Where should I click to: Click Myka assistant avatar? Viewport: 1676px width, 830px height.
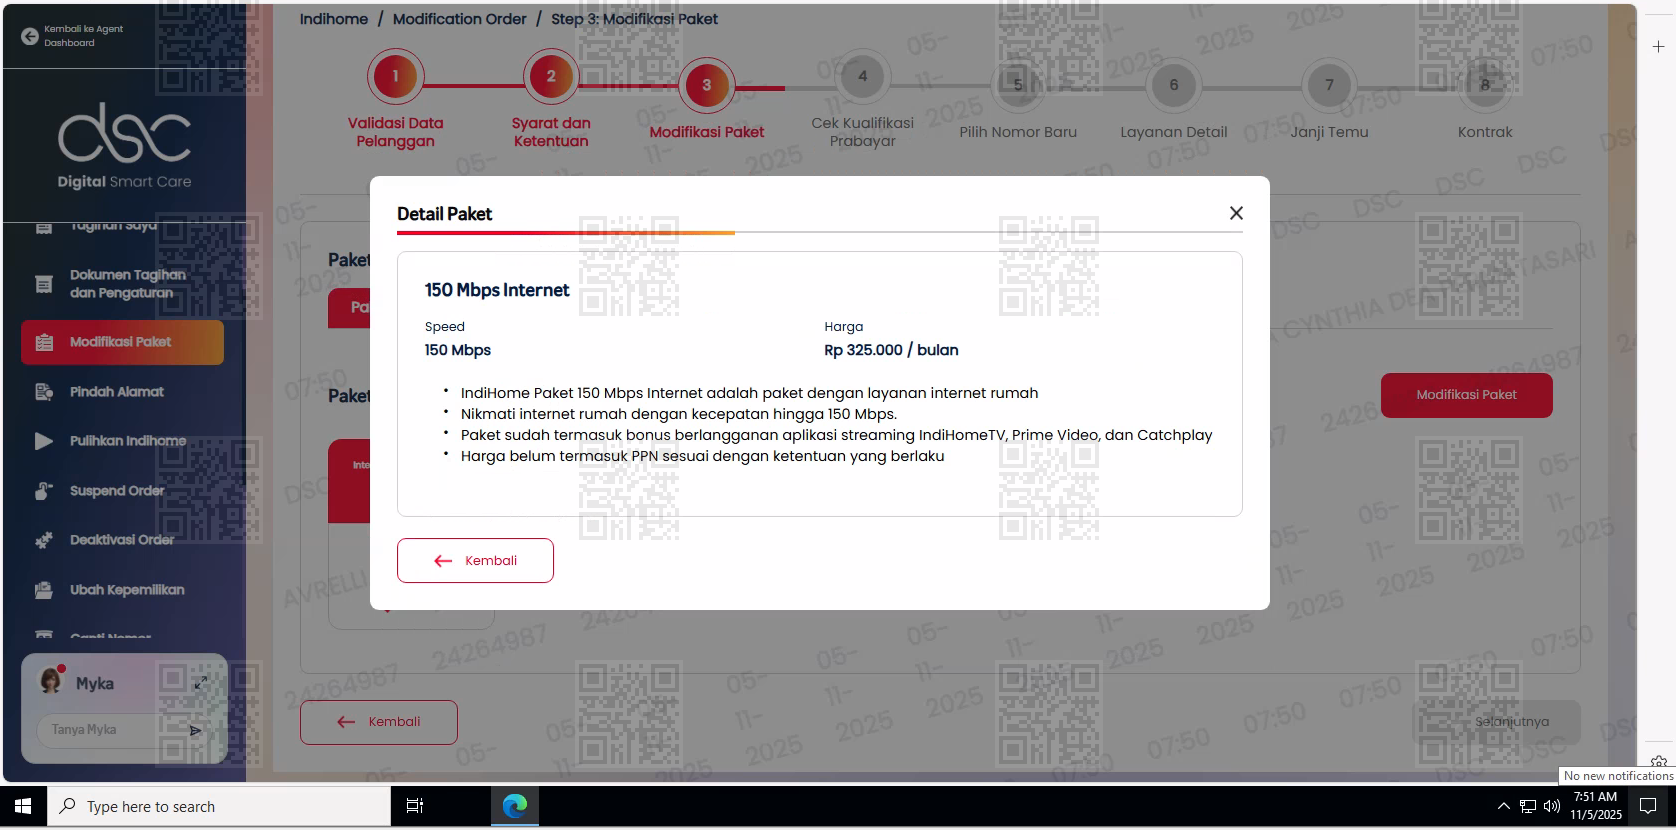[51, 681]
